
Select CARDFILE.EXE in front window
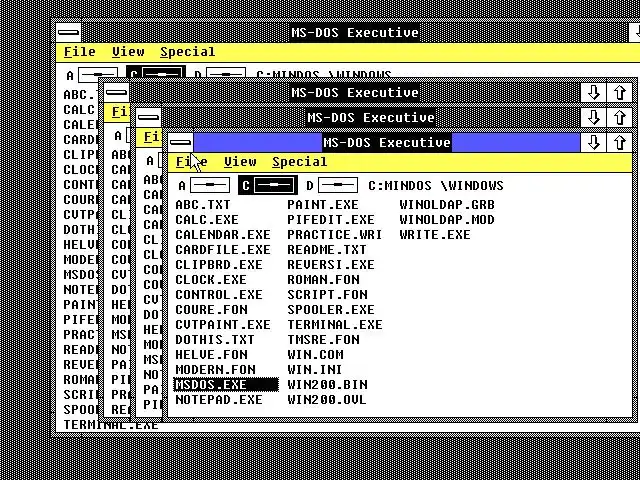223,250
